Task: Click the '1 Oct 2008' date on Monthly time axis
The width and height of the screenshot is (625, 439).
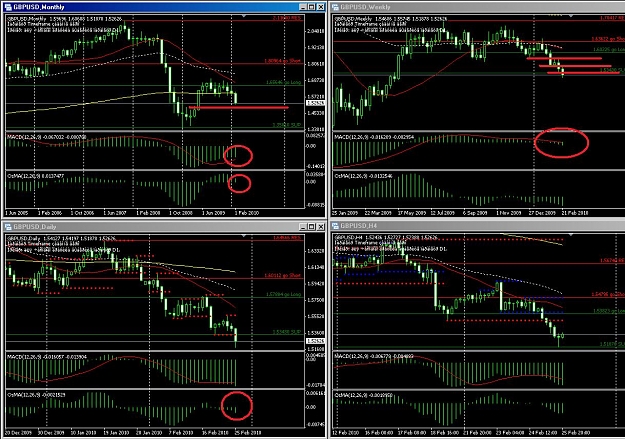Action: point(181,213)
